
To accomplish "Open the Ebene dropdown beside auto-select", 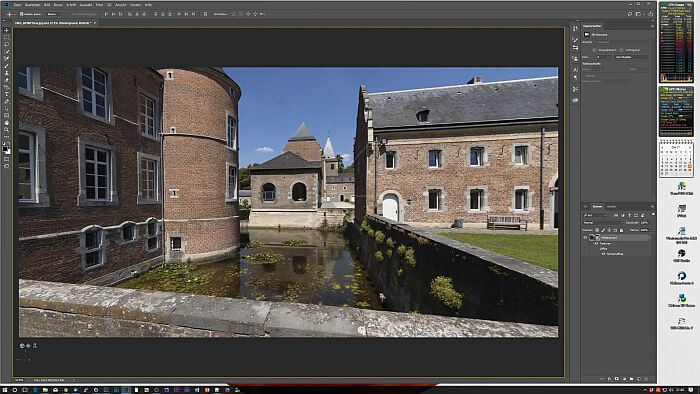I will tap(54, 14).
